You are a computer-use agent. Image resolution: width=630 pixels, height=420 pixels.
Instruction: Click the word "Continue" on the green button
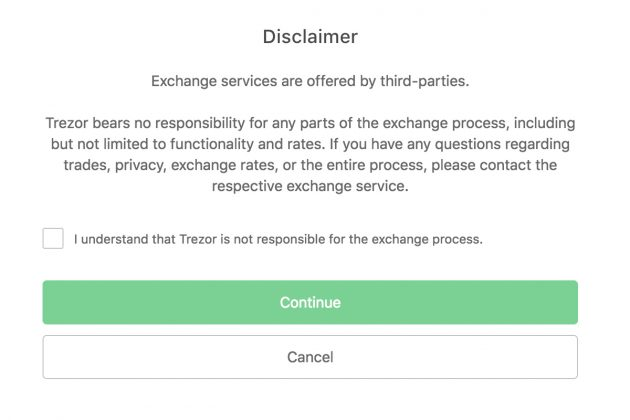click(310, 302)
